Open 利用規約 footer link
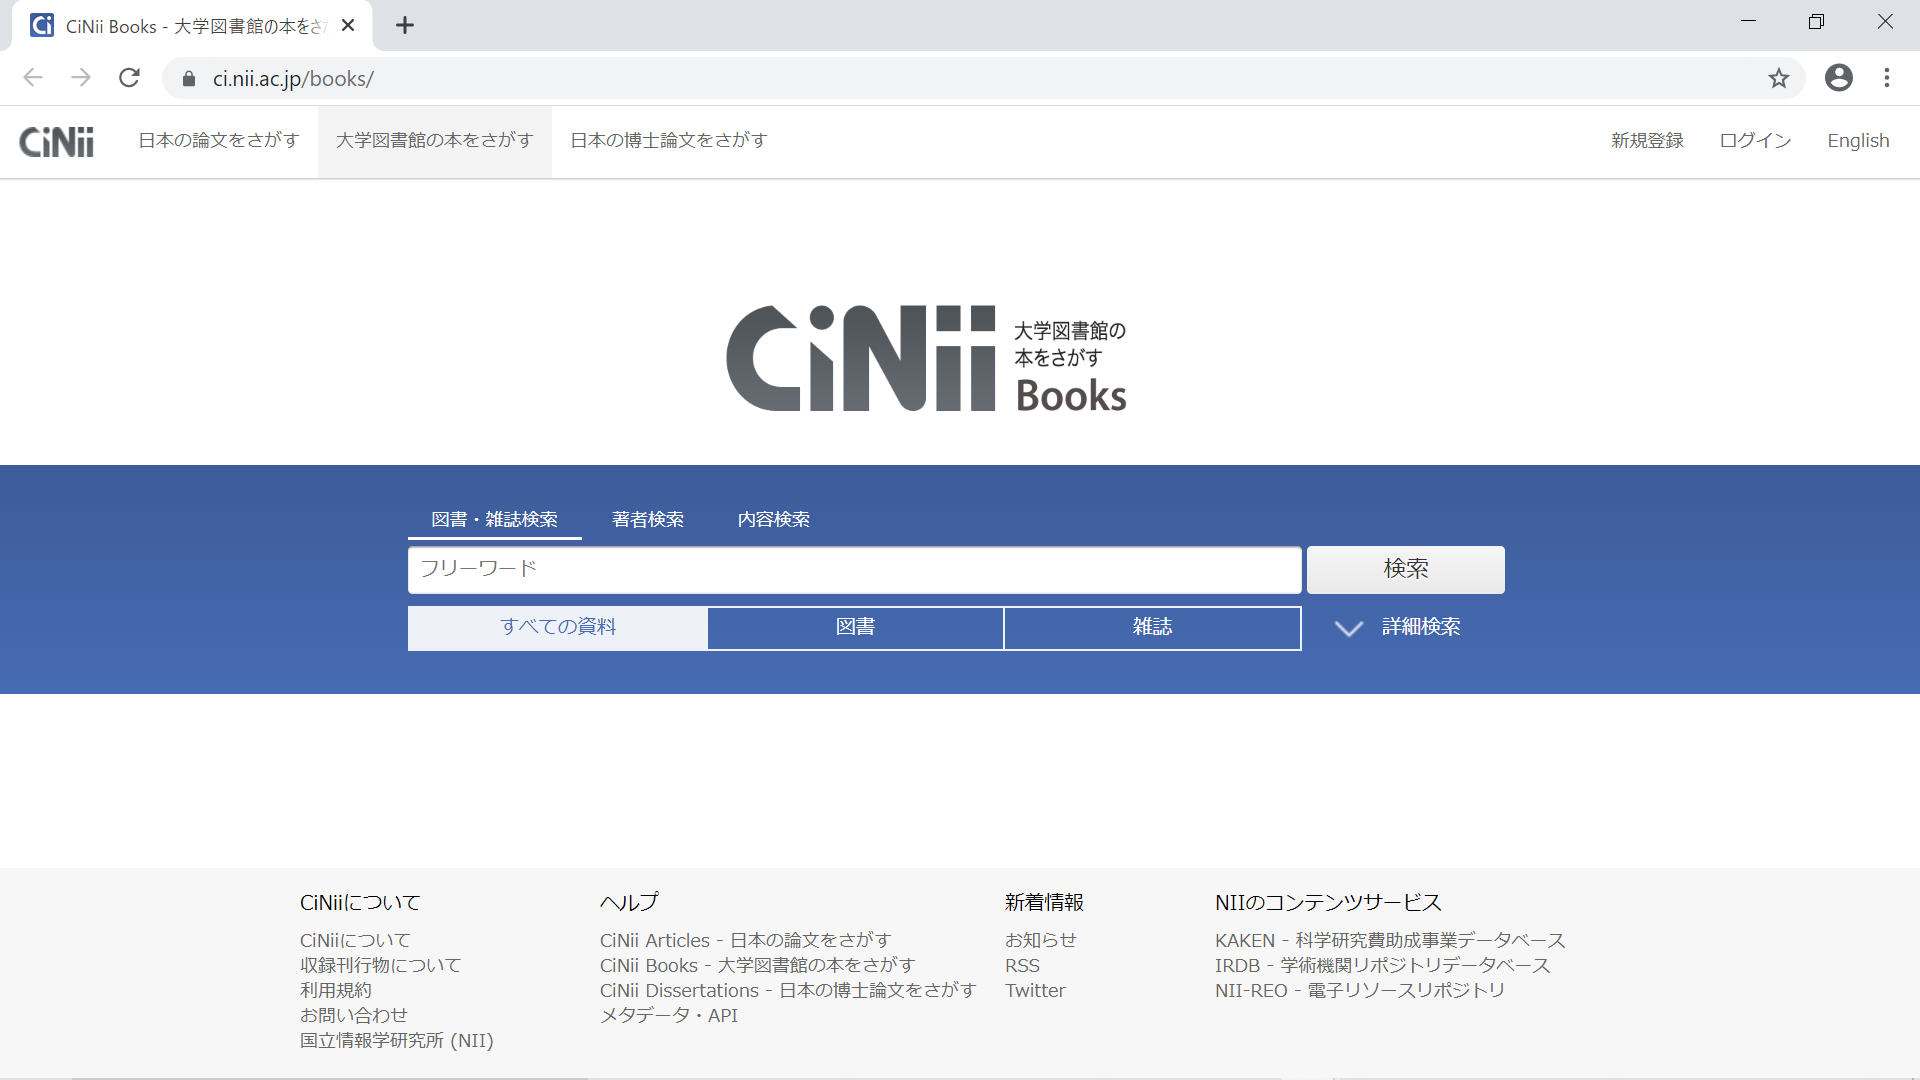1920x1080 pixels. pyautogui.click(x=336, y=990)
